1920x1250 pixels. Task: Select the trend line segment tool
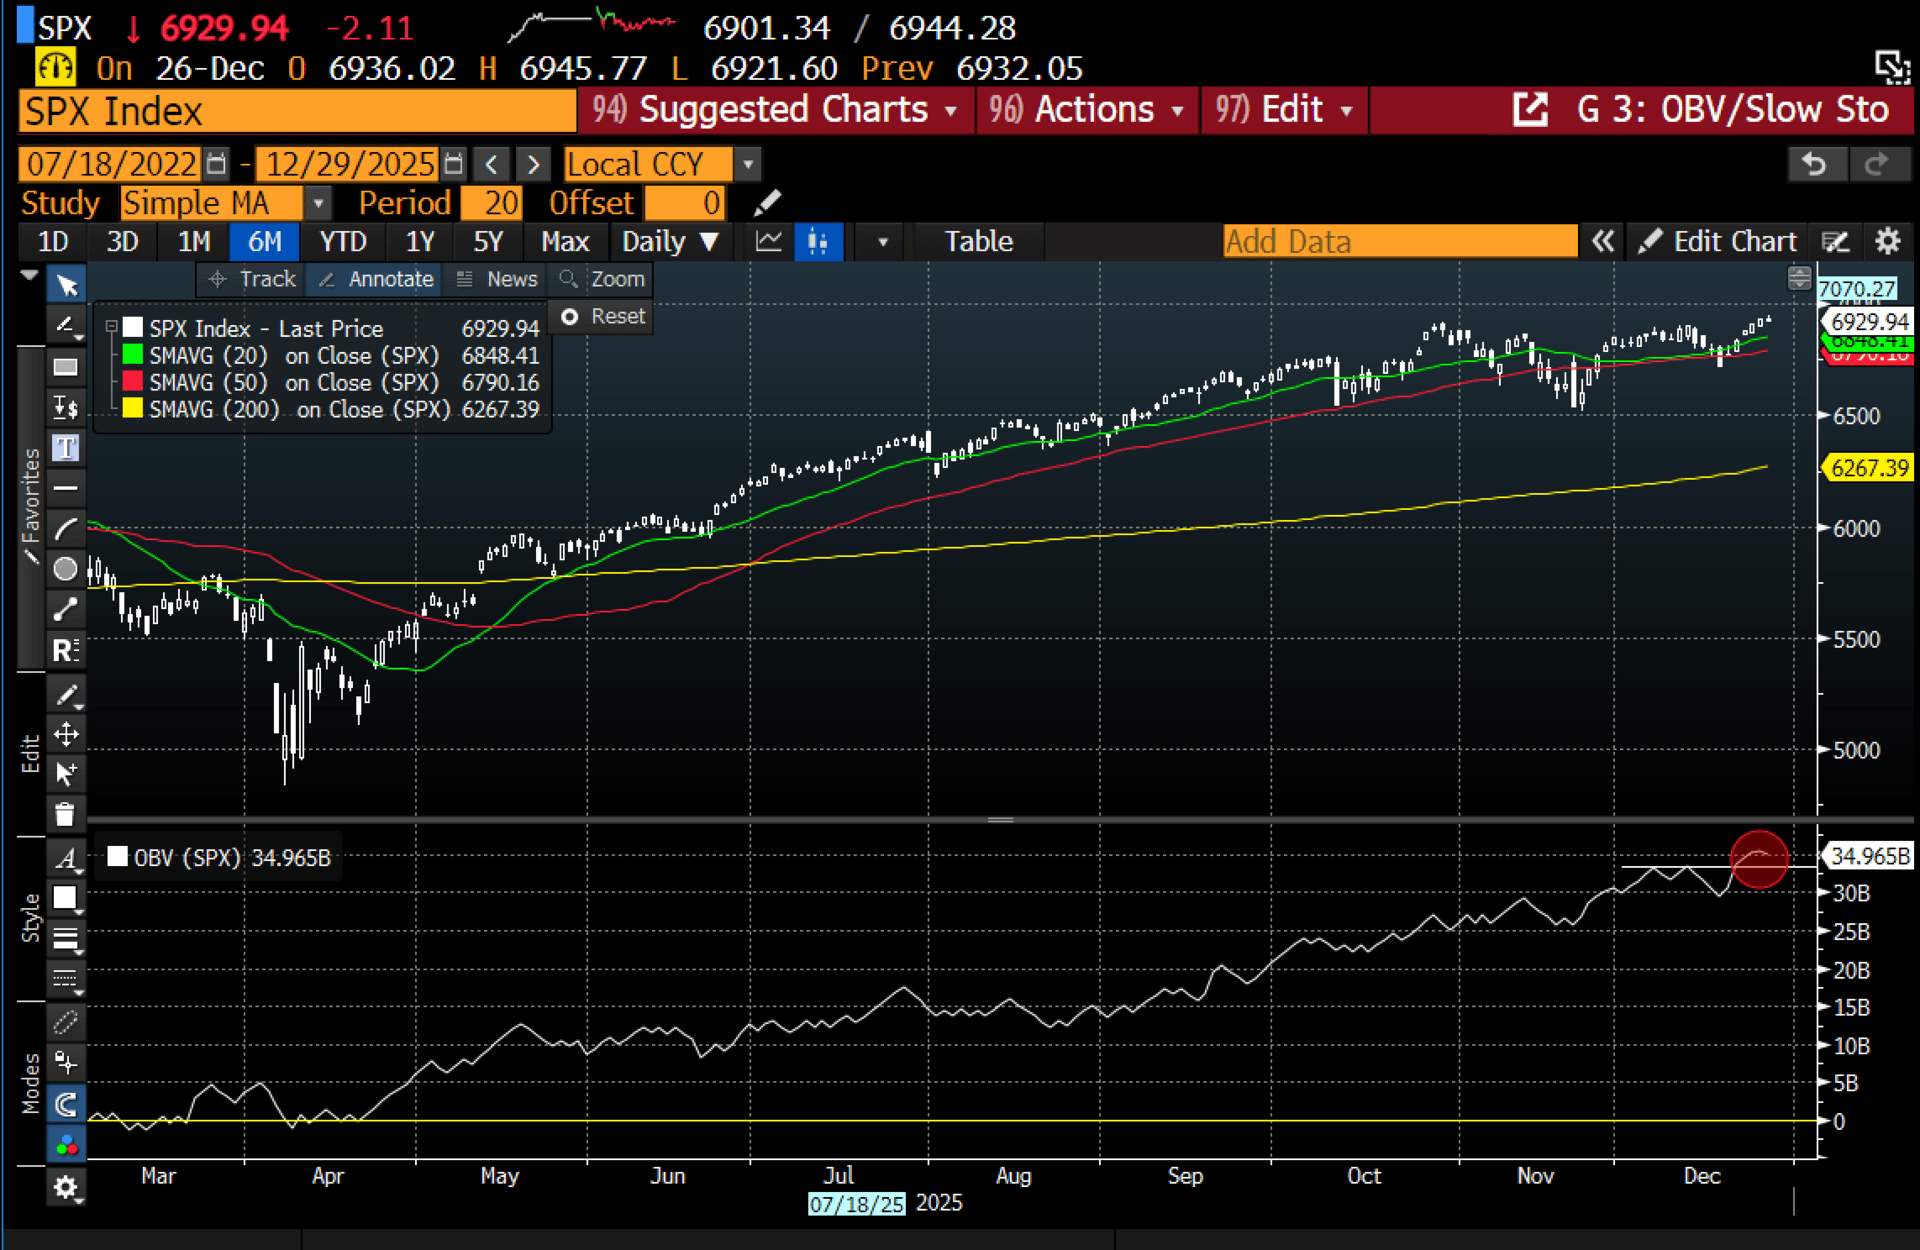(x=65, y=609)
